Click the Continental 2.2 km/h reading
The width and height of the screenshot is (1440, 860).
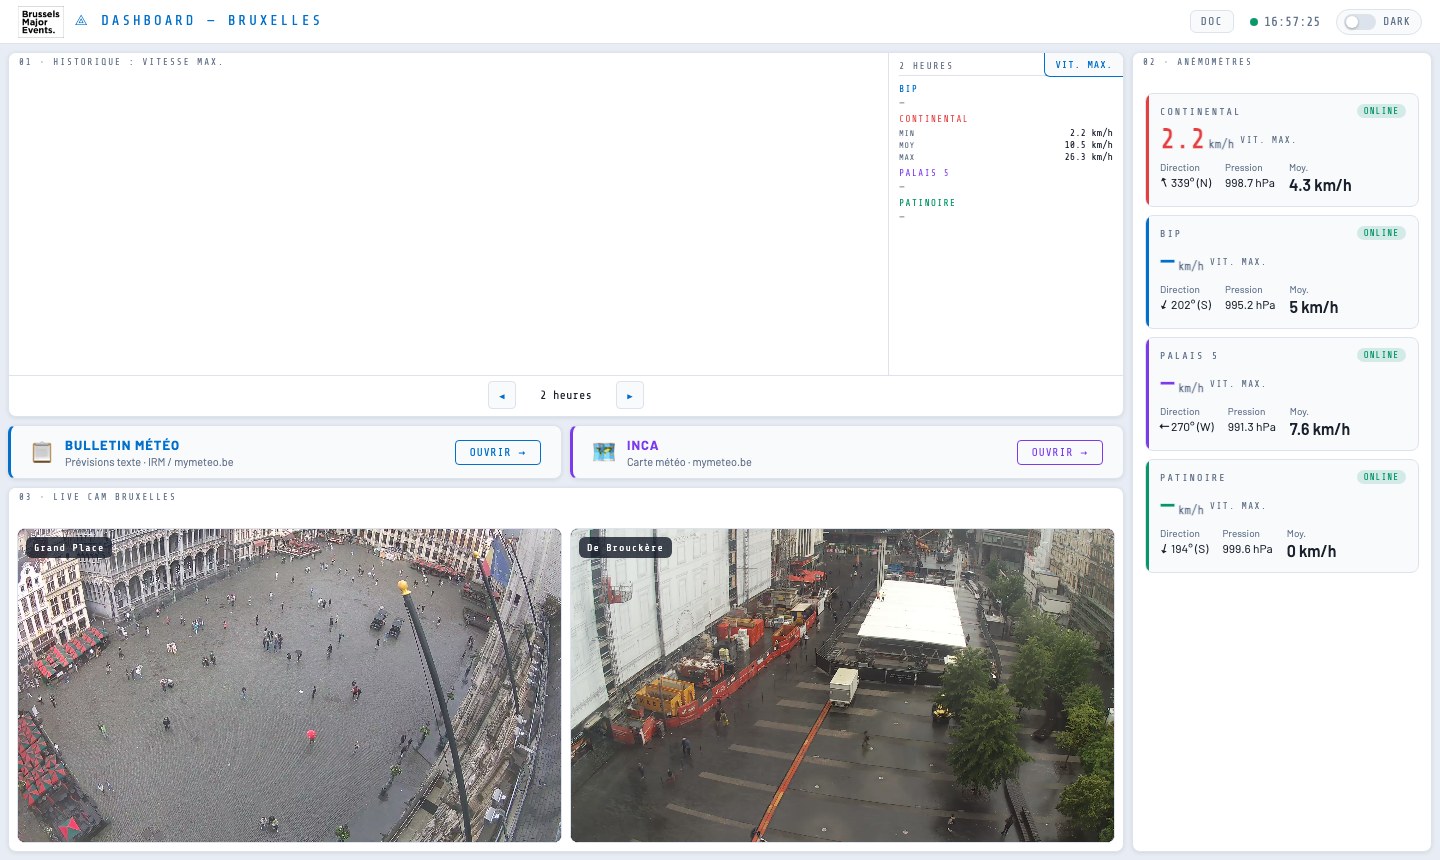pos(1197,140)
